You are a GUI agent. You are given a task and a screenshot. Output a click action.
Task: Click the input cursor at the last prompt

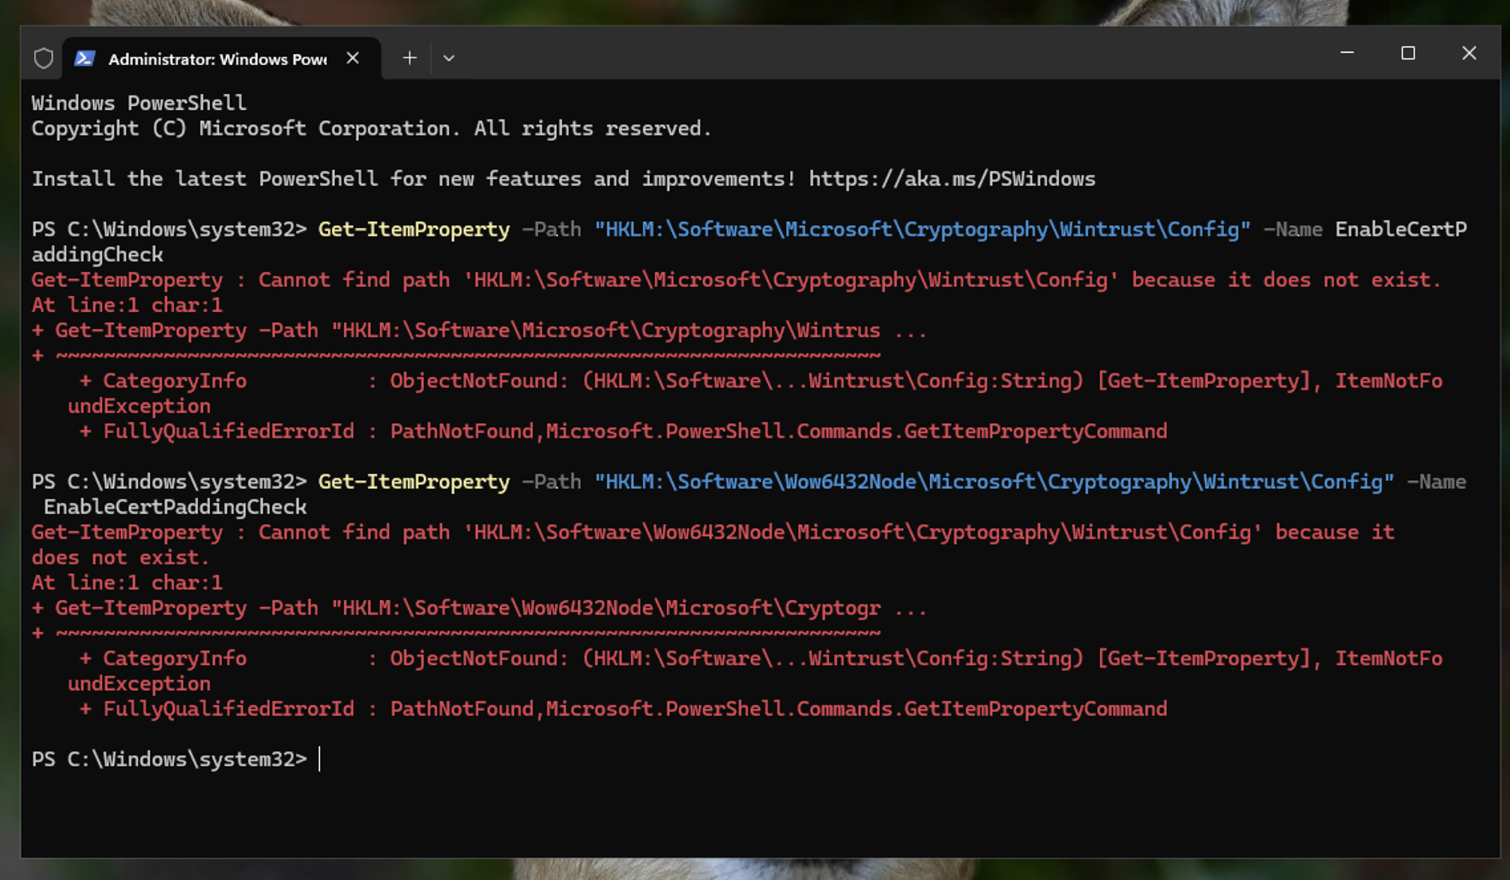(320, 760)
